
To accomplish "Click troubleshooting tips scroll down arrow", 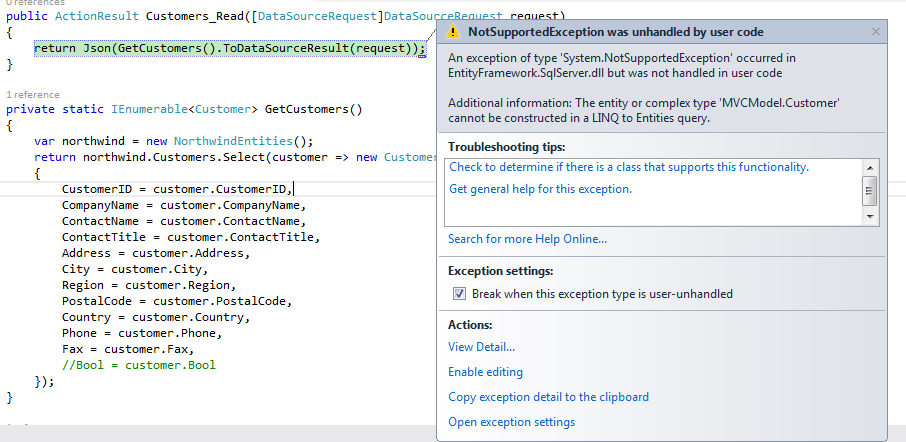I will pyautogui.click(x=870, y=216).
